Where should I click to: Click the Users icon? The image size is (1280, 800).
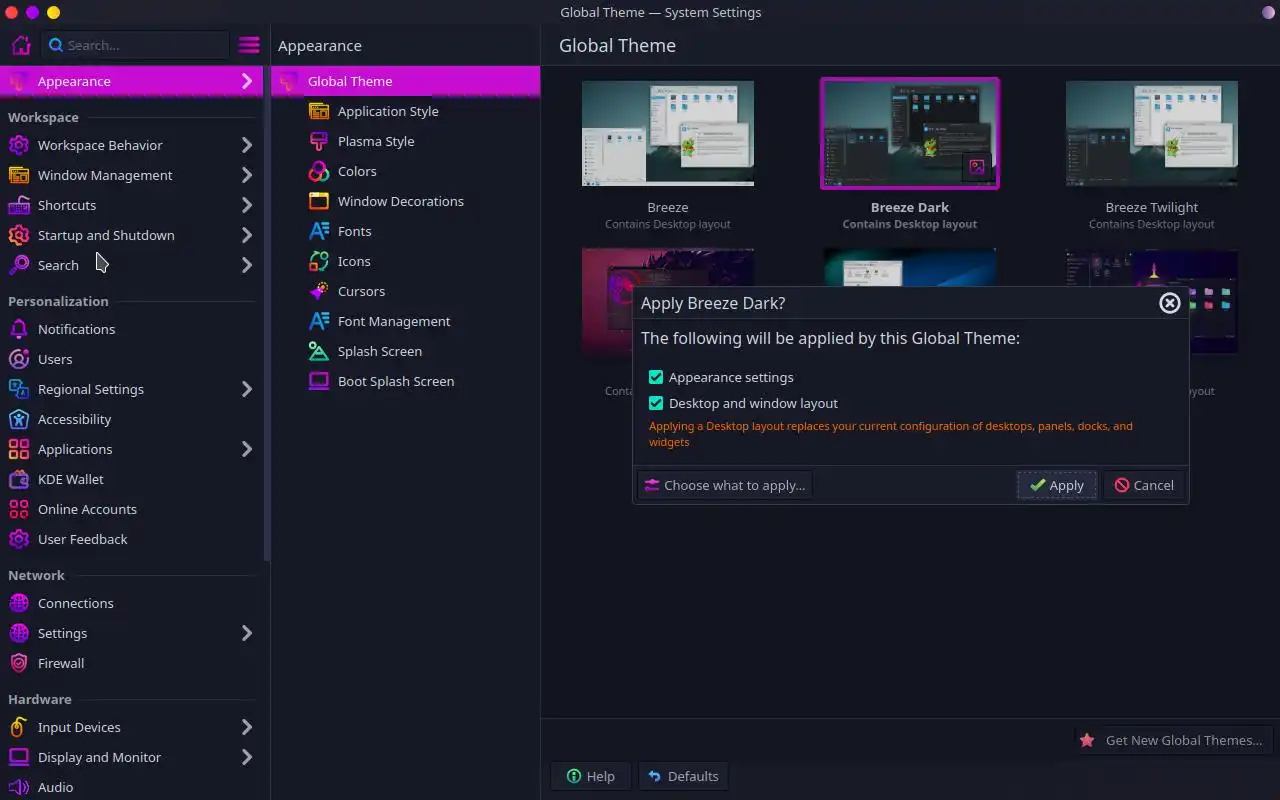(x=19, y=359)
